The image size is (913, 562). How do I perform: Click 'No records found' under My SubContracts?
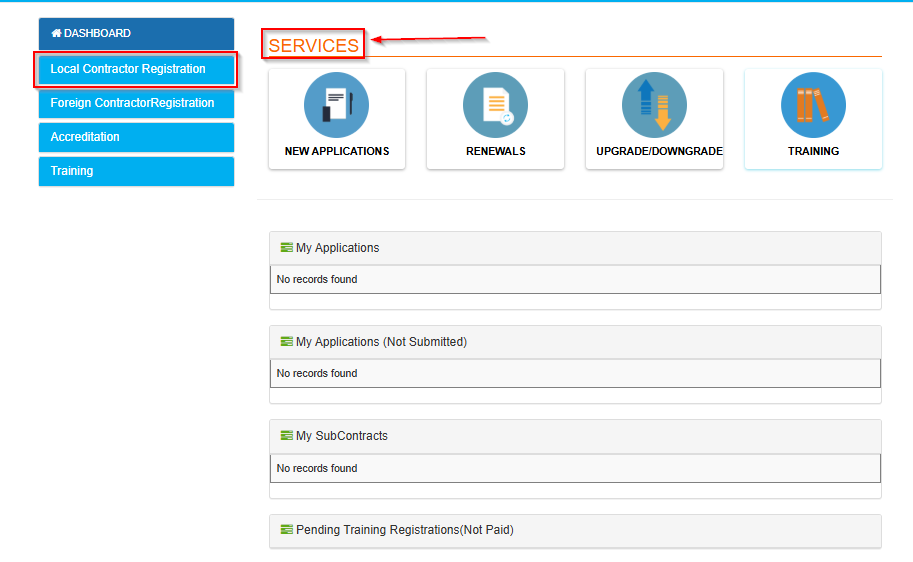coord(317,468)
